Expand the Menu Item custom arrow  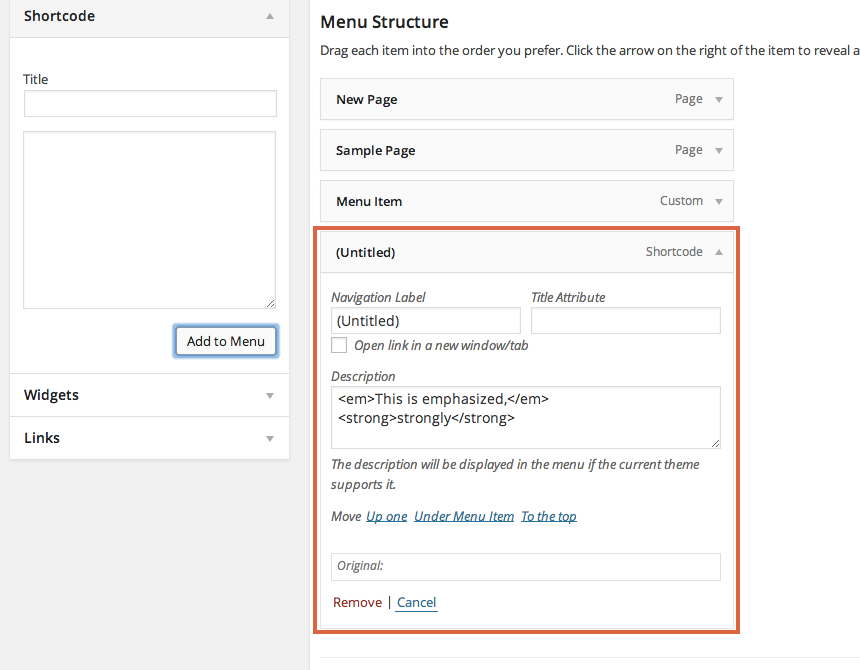point(718,202)
